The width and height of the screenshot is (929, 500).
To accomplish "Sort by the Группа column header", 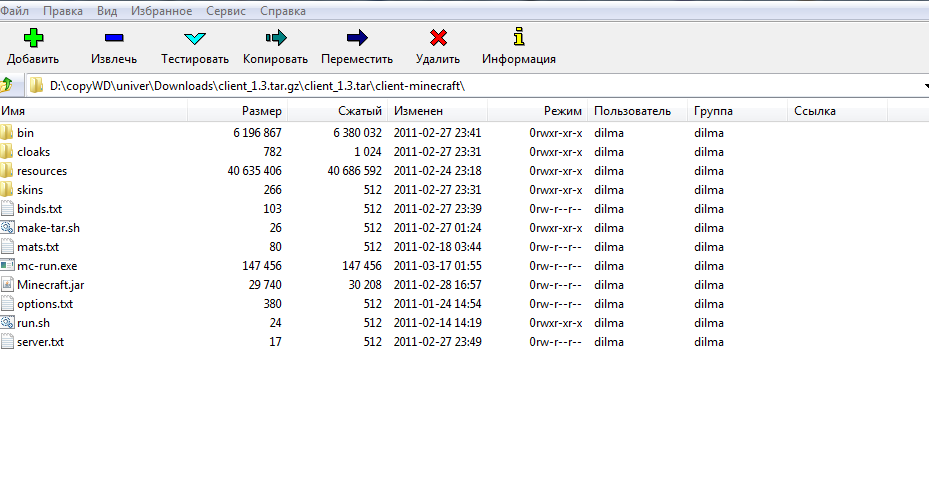I will pyautogui.click(x=738, y=111).
